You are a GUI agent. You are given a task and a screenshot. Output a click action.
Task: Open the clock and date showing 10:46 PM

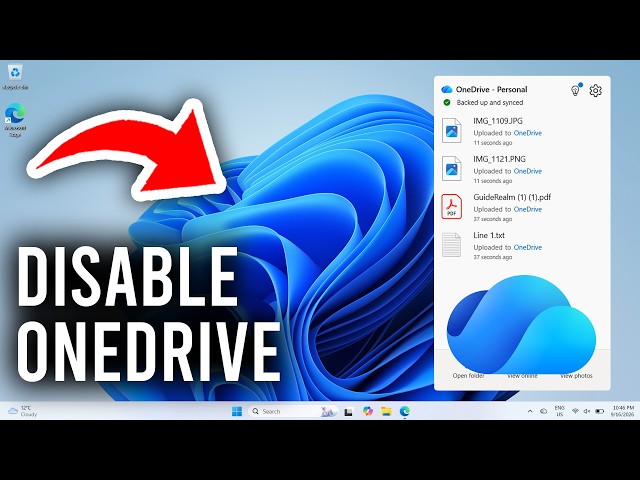click(622, 411)
